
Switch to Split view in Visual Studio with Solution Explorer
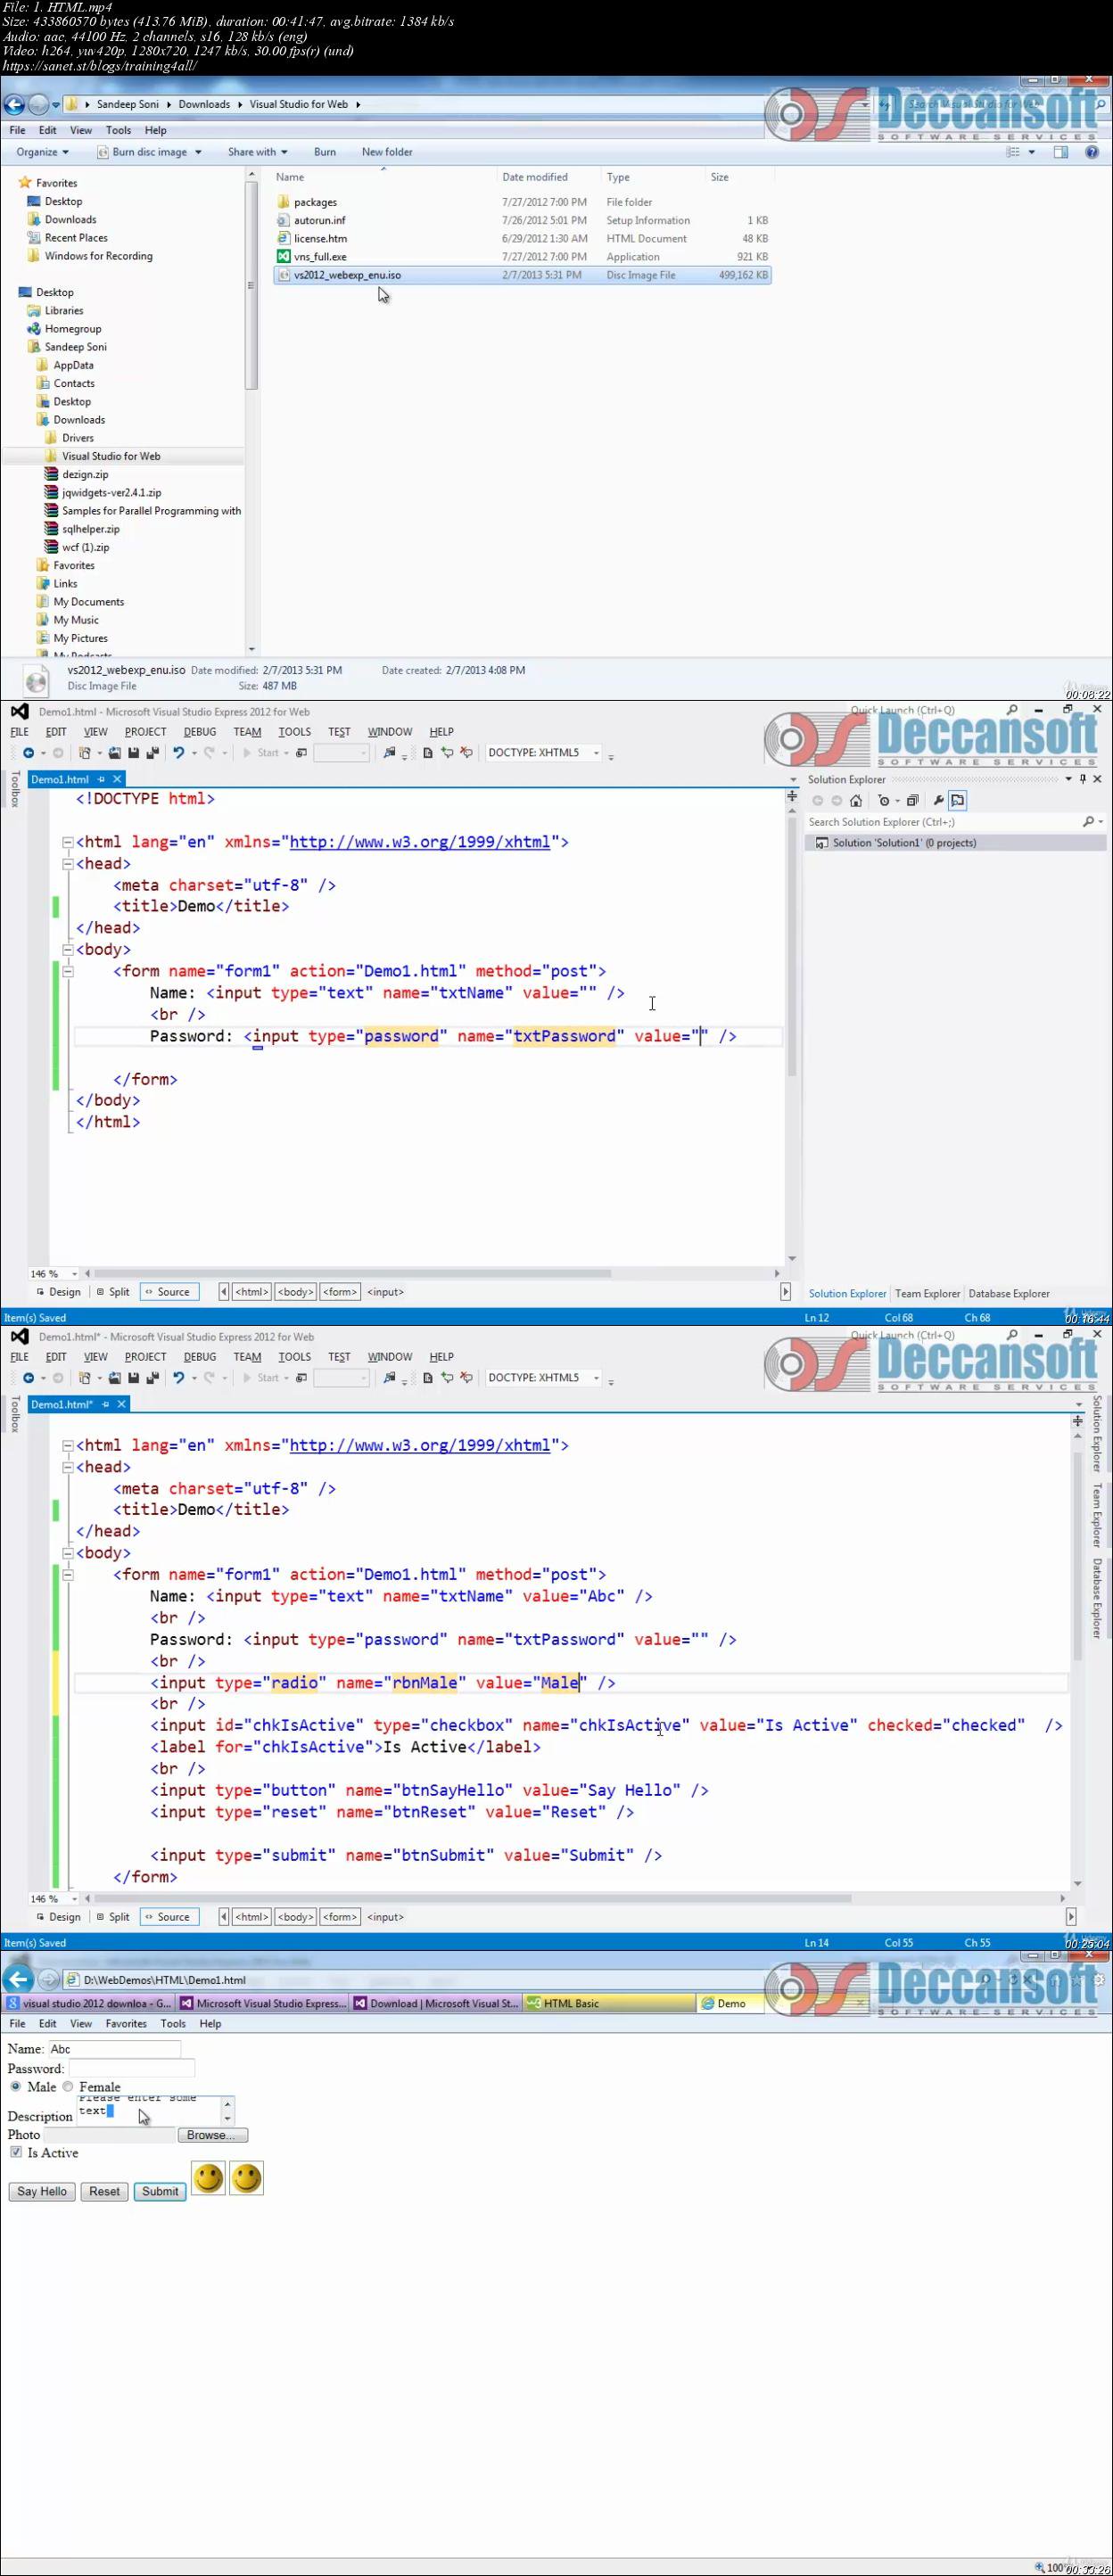tap(113, 1292)
